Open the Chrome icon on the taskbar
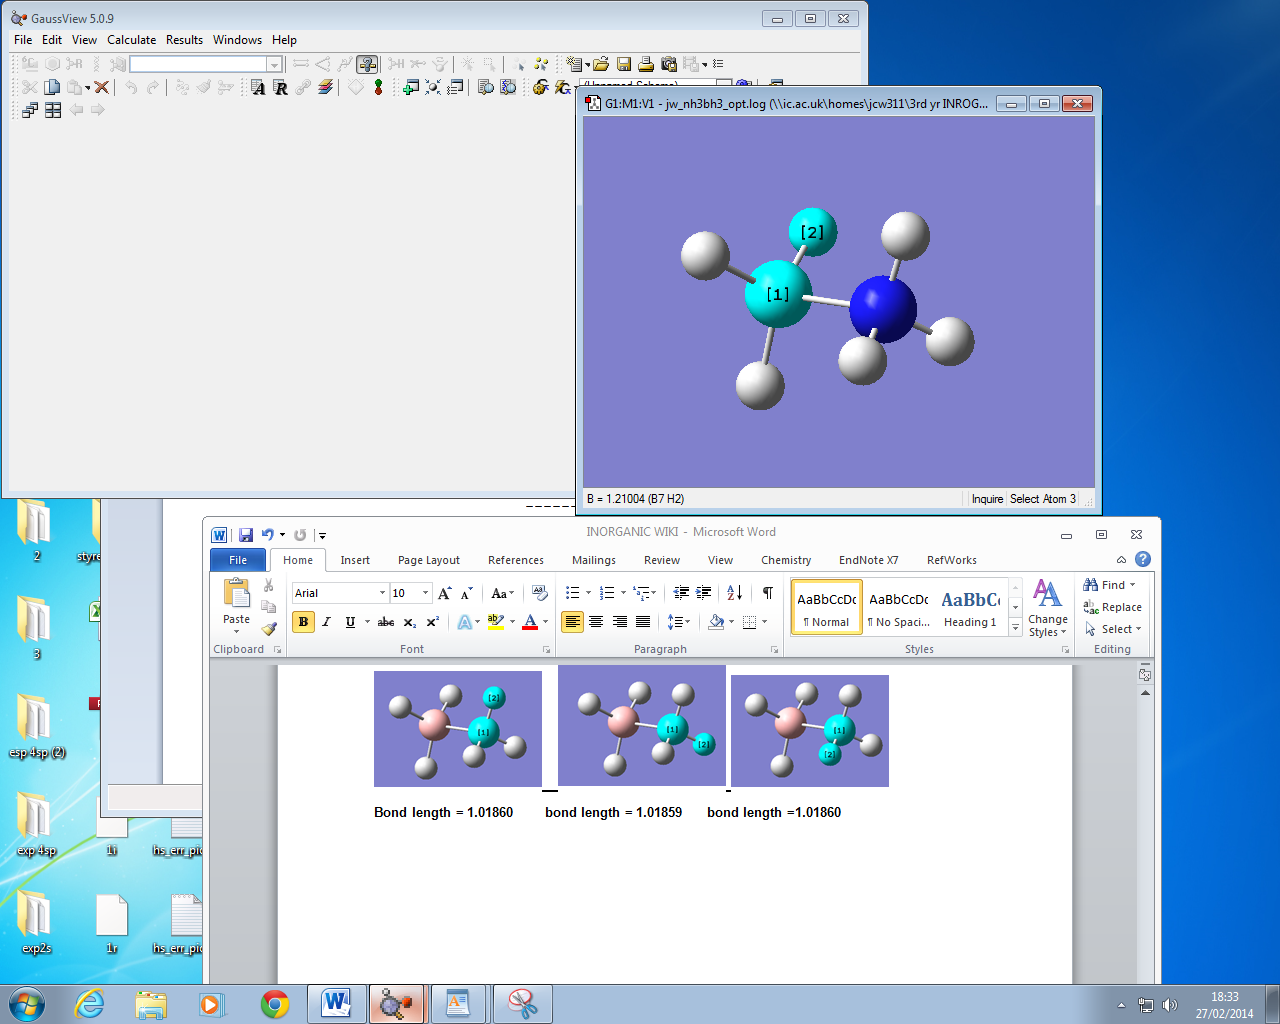The width and height of the screenshot is (1280, 1024). 275,1004
